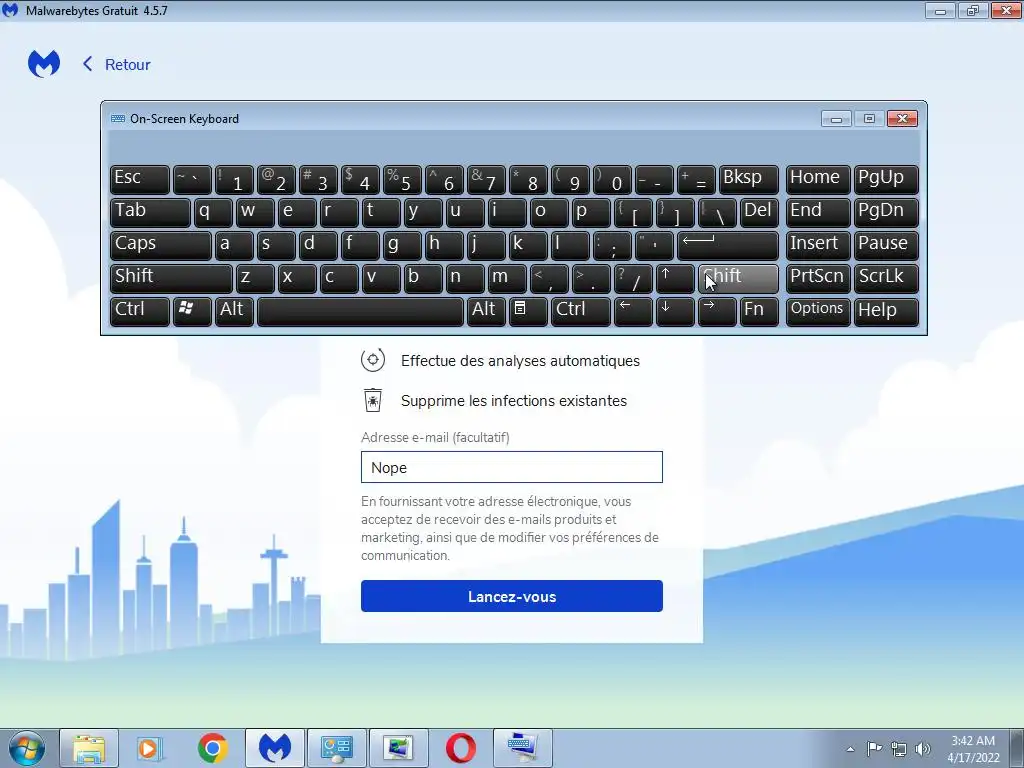The width and height of the screenshot is (1024, 768).
Task: Click Malwarebytes taskbar icon
Action: click(274, 748)
